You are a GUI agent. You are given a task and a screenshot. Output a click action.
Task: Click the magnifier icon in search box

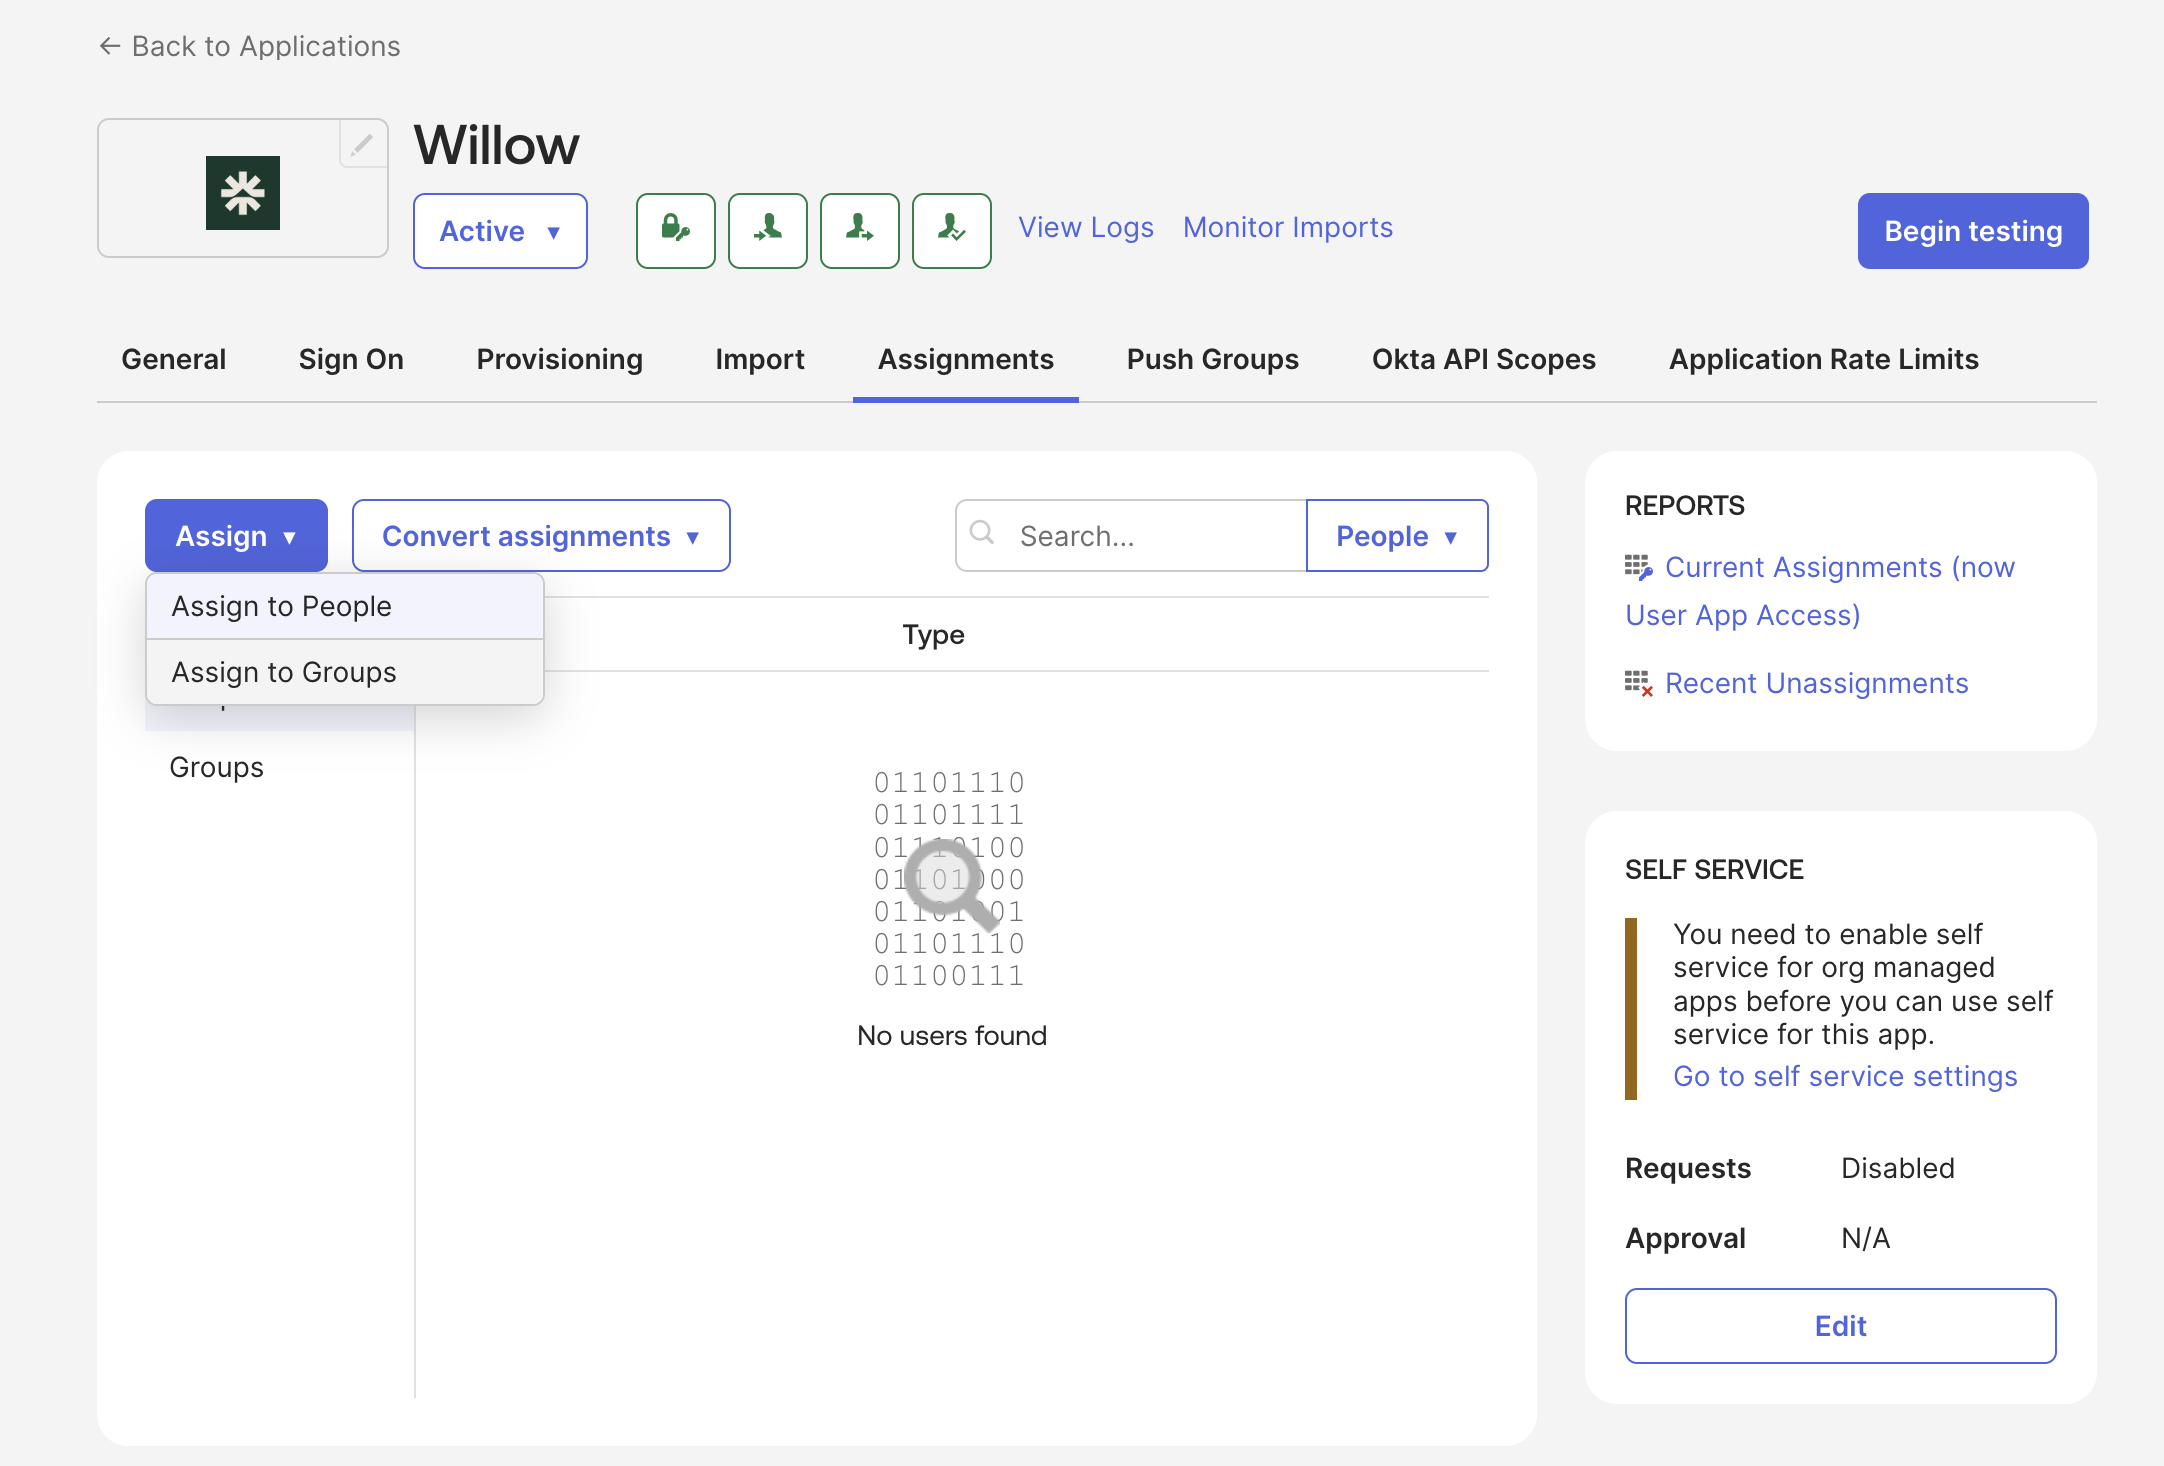coord(982,532)
